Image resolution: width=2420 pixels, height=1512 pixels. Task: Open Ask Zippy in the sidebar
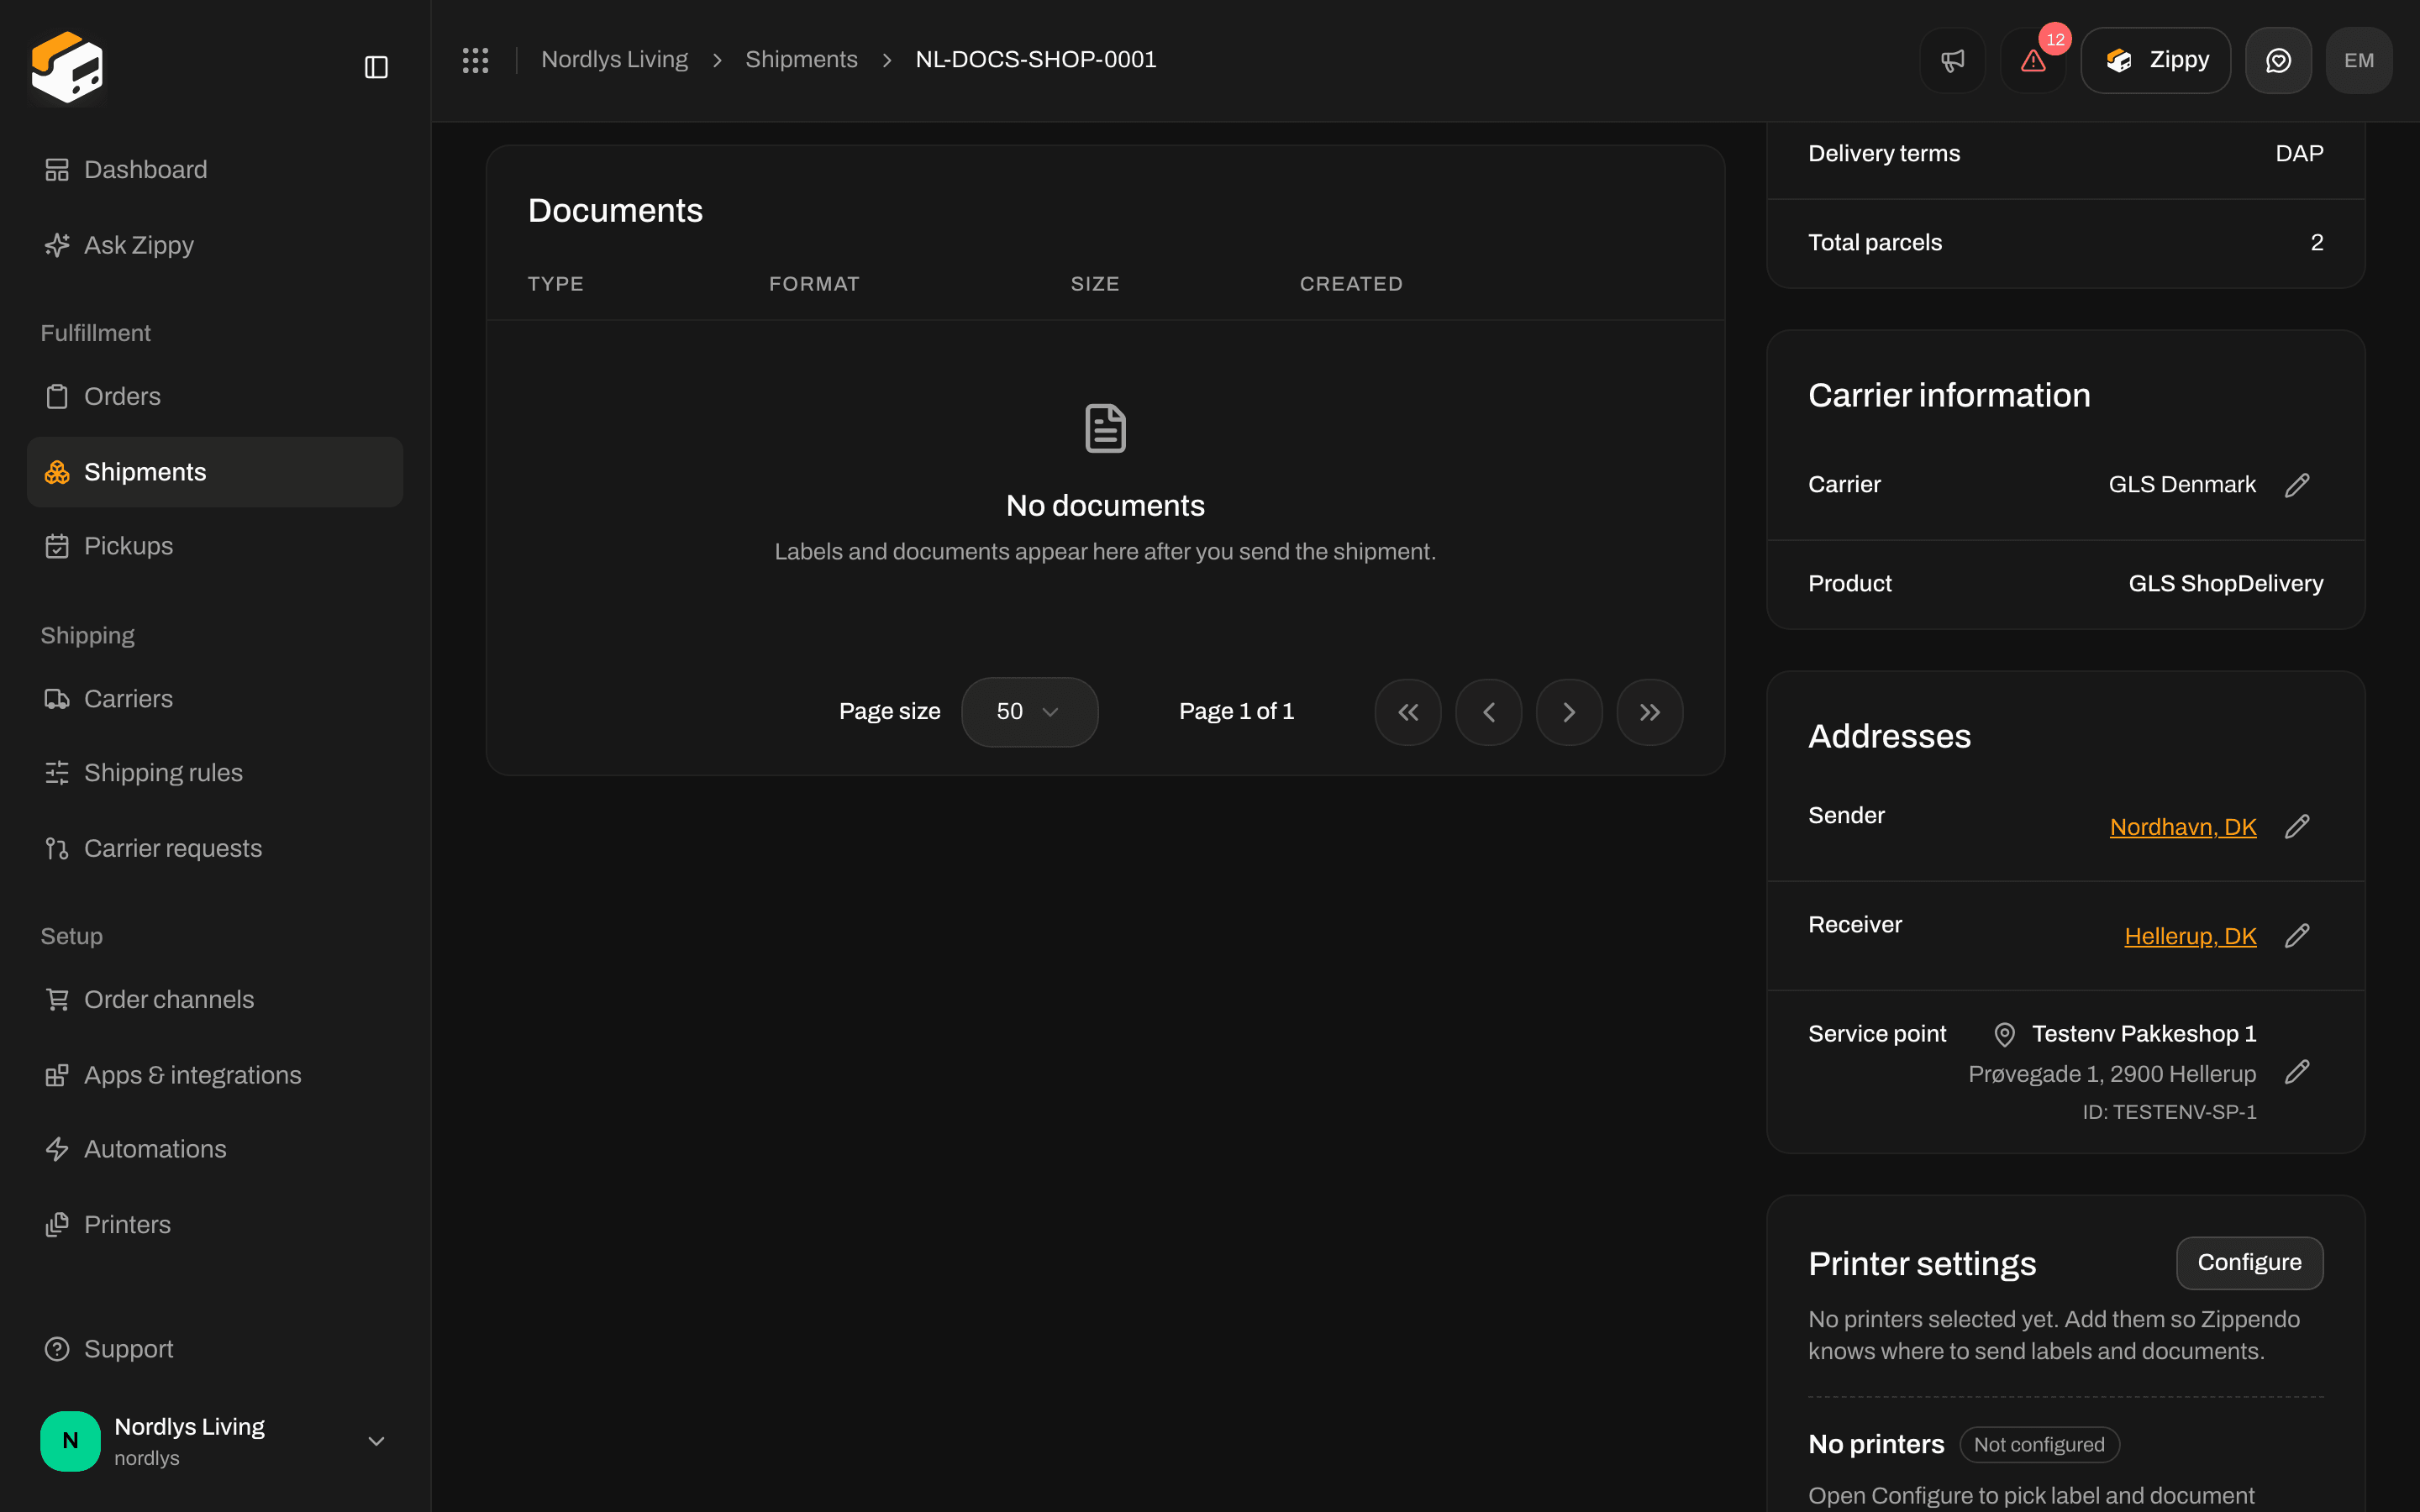pos(215,245)
